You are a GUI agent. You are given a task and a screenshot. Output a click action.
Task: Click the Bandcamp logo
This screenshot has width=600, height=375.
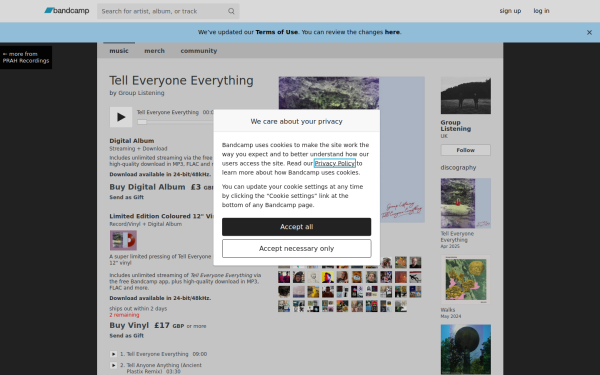(67, 11)
